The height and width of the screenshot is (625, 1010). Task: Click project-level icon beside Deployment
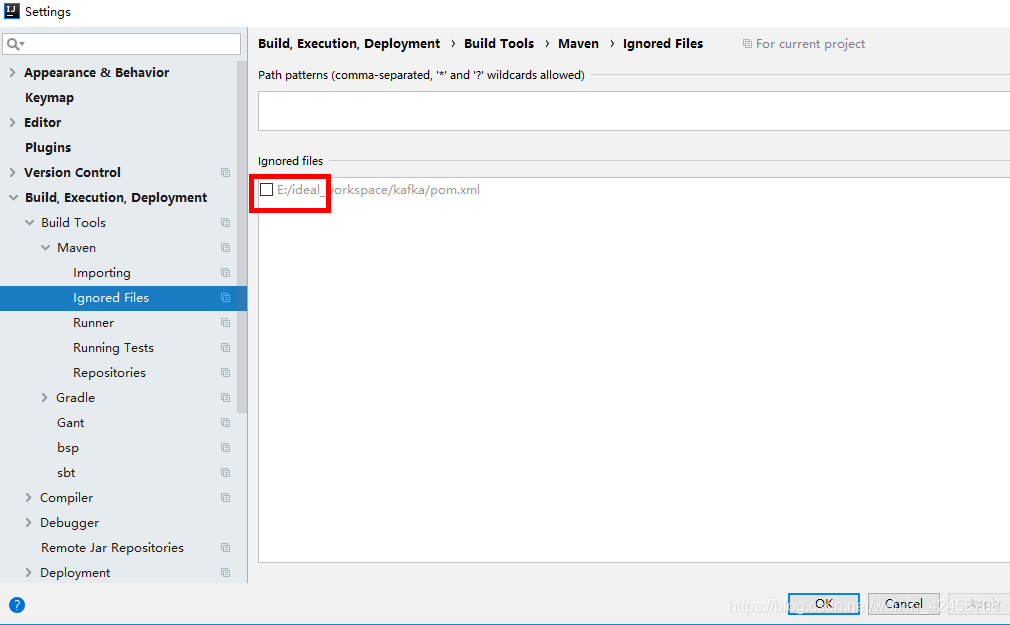(x=225, y=573)
